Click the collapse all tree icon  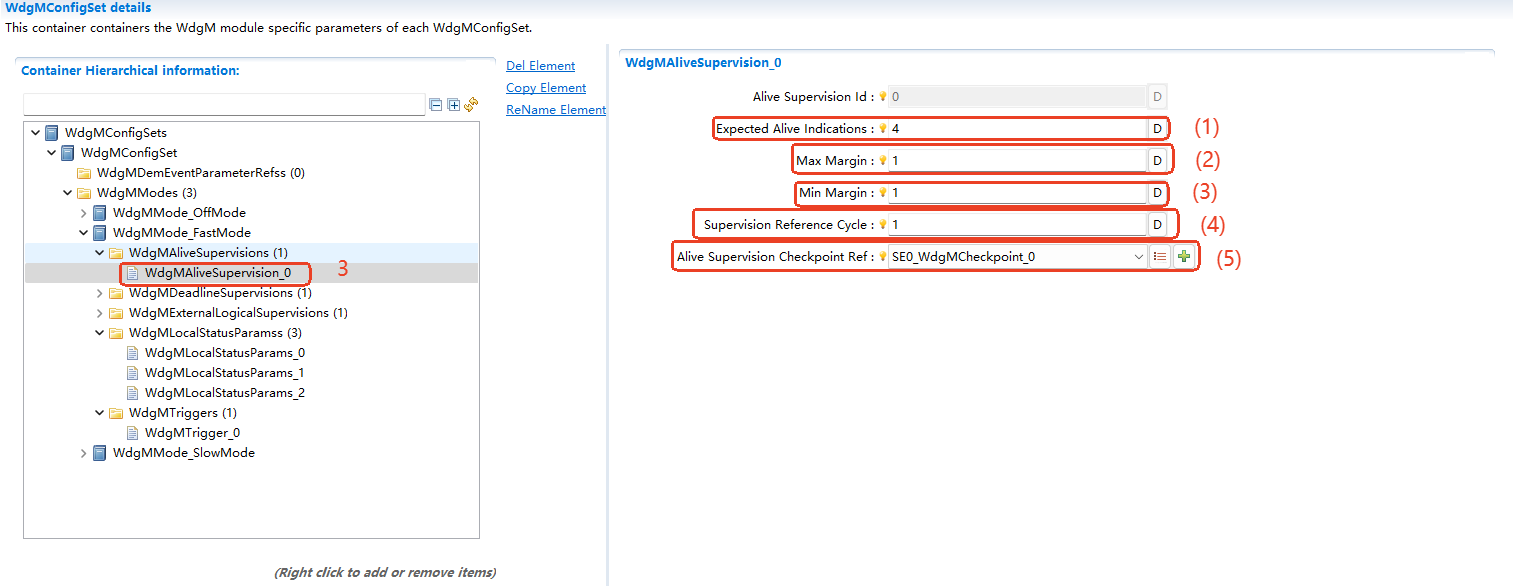coord(436,105)
